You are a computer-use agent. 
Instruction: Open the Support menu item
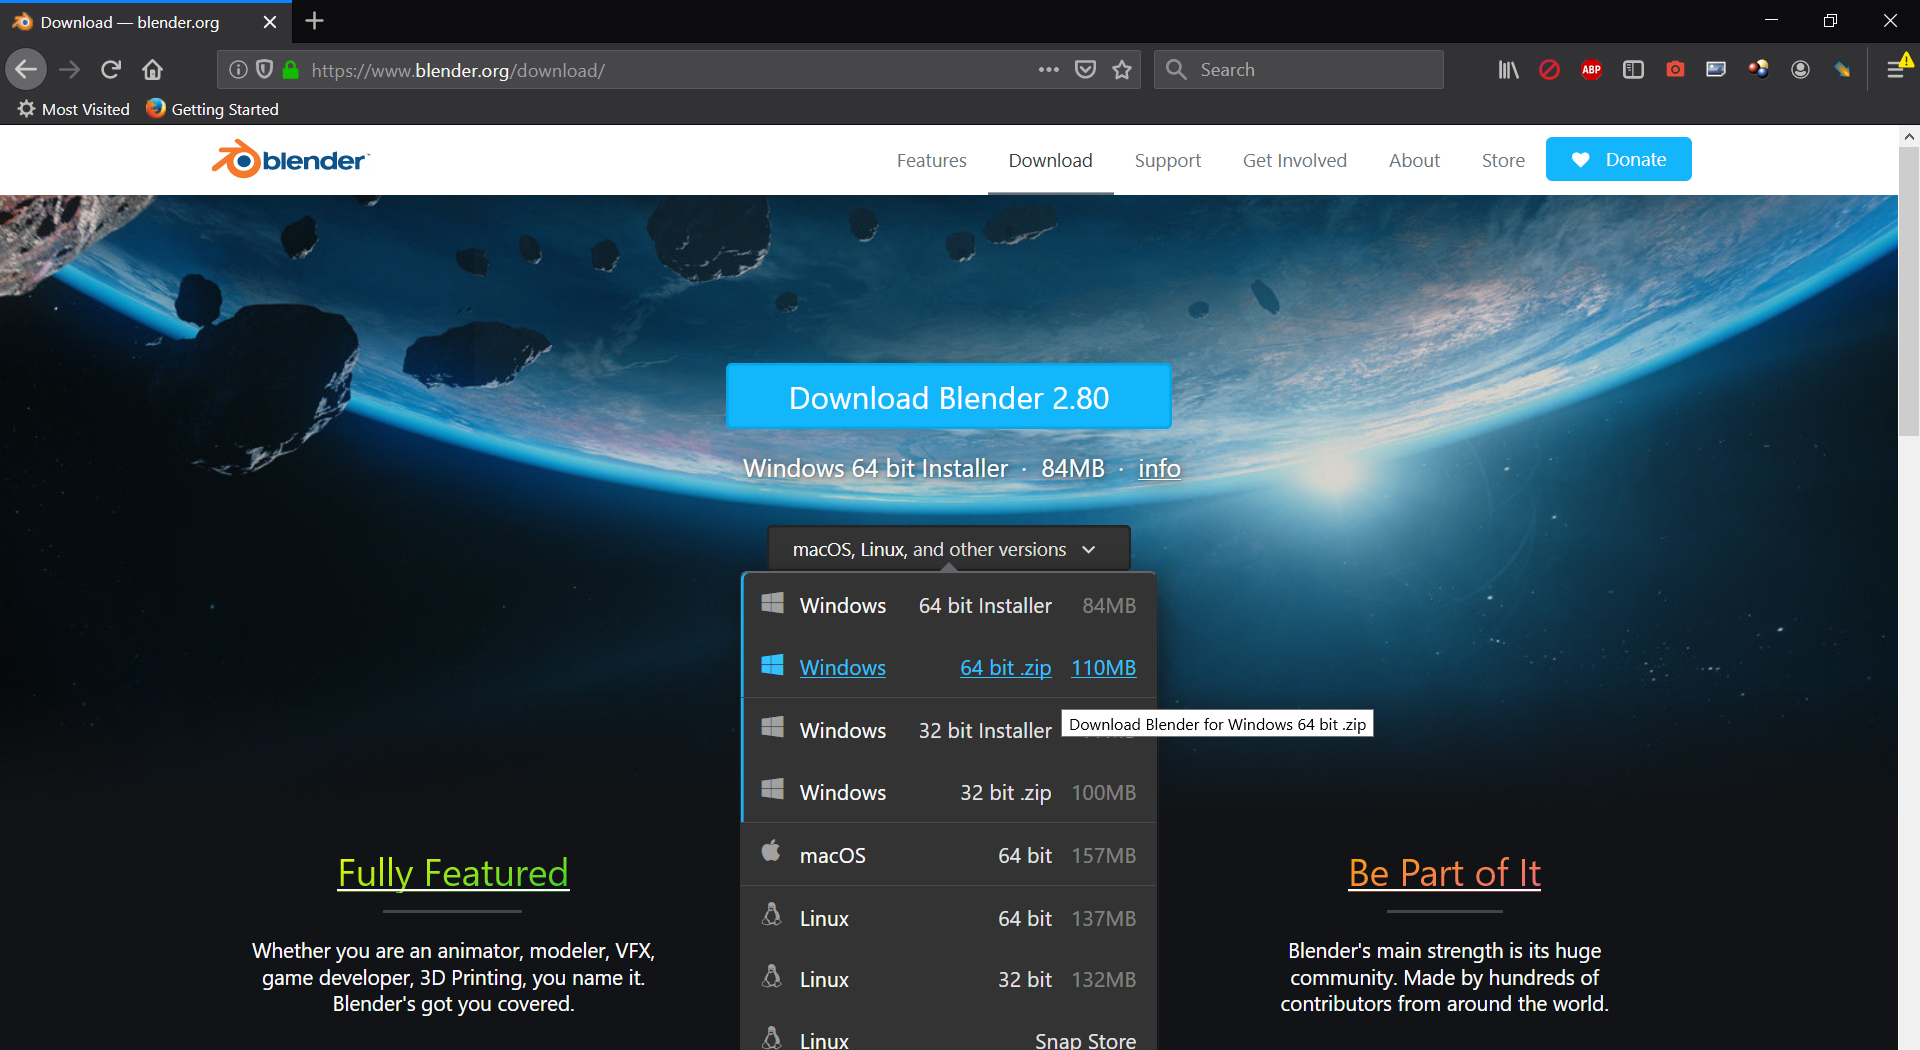(1167, 160)
